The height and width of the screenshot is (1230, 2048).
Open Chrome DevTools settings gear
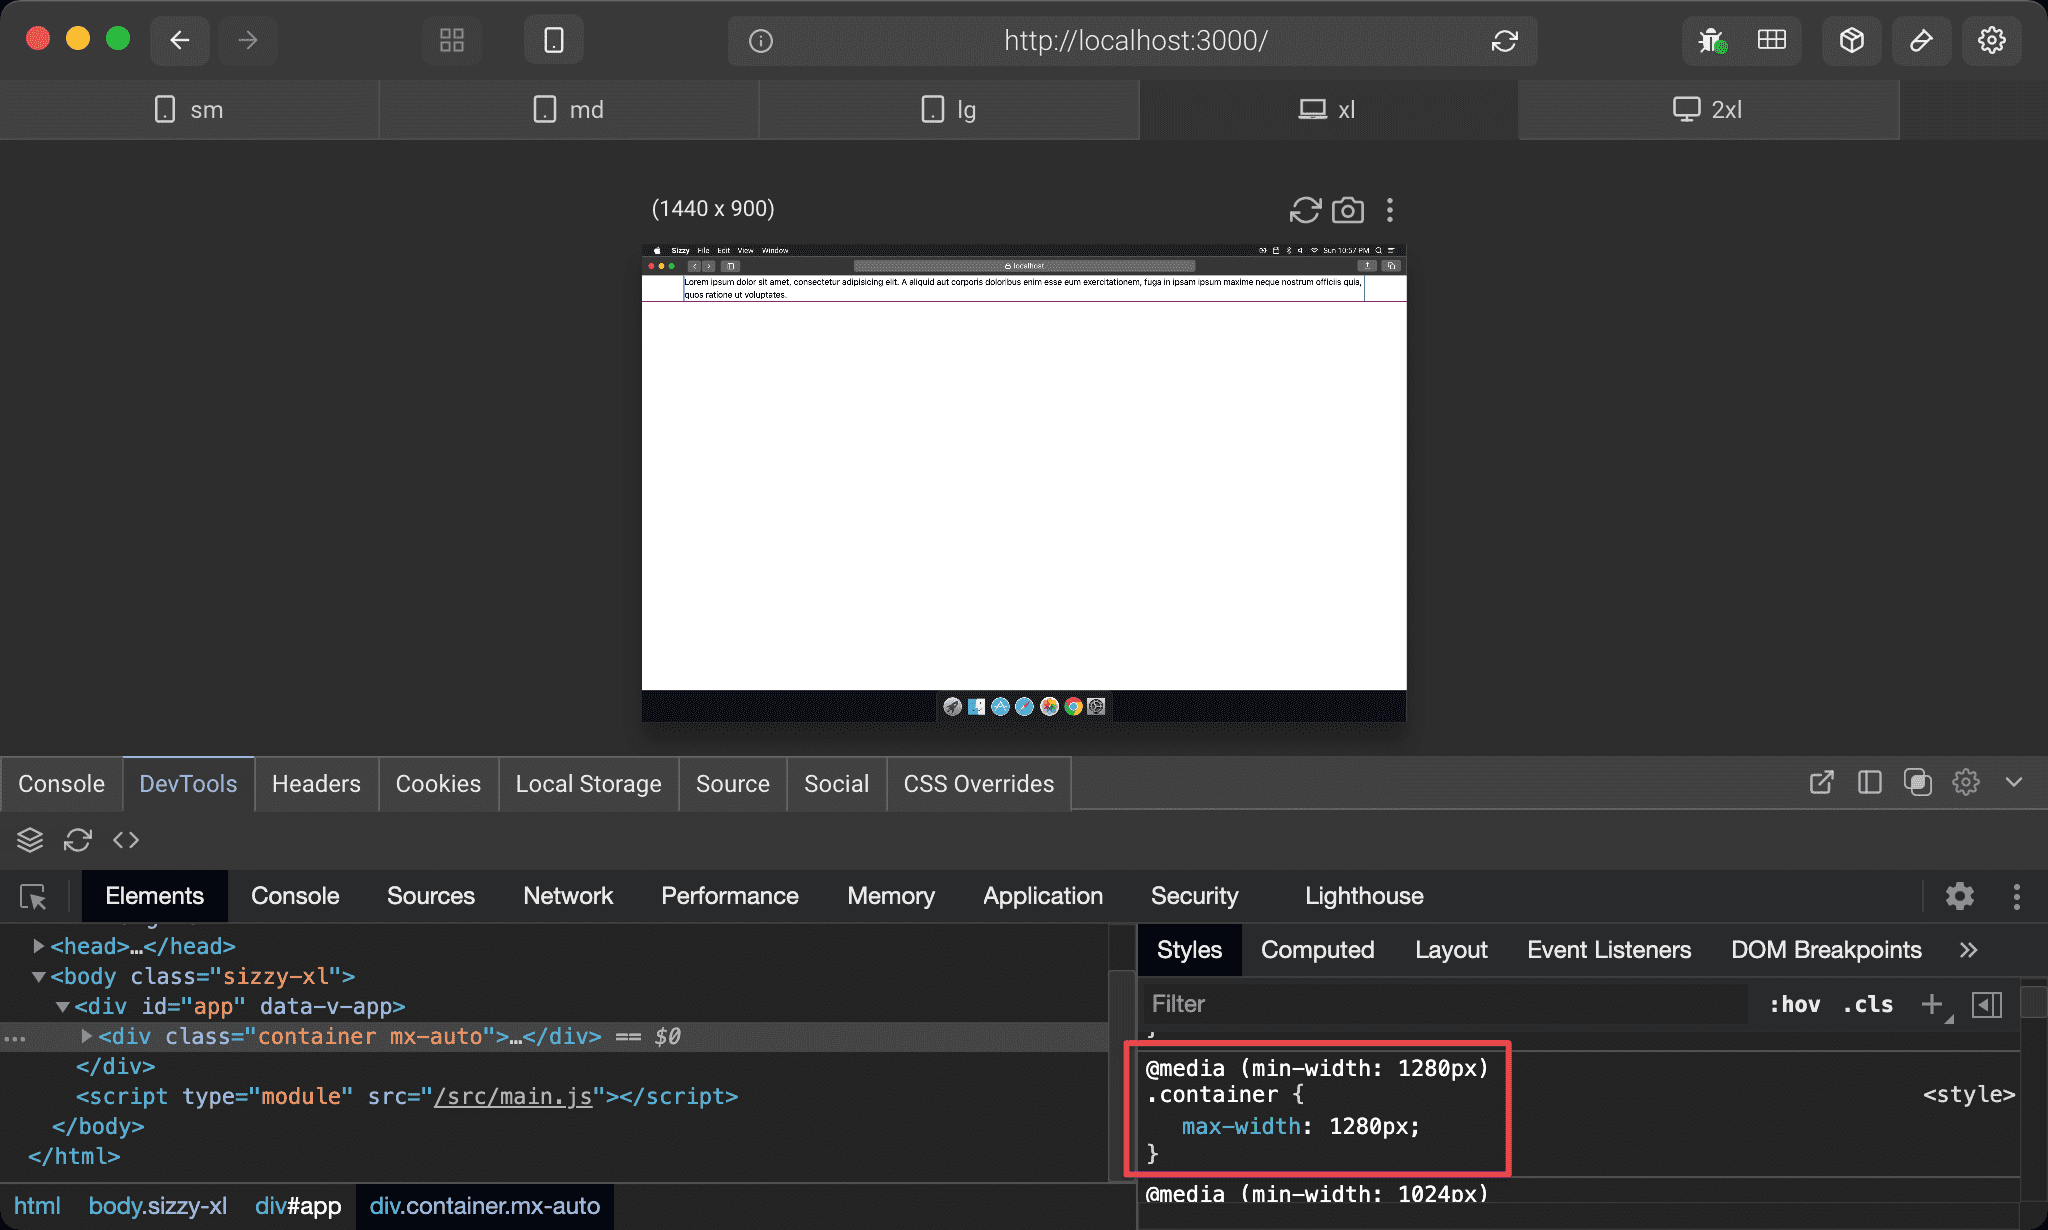[x=1960, y=896]
